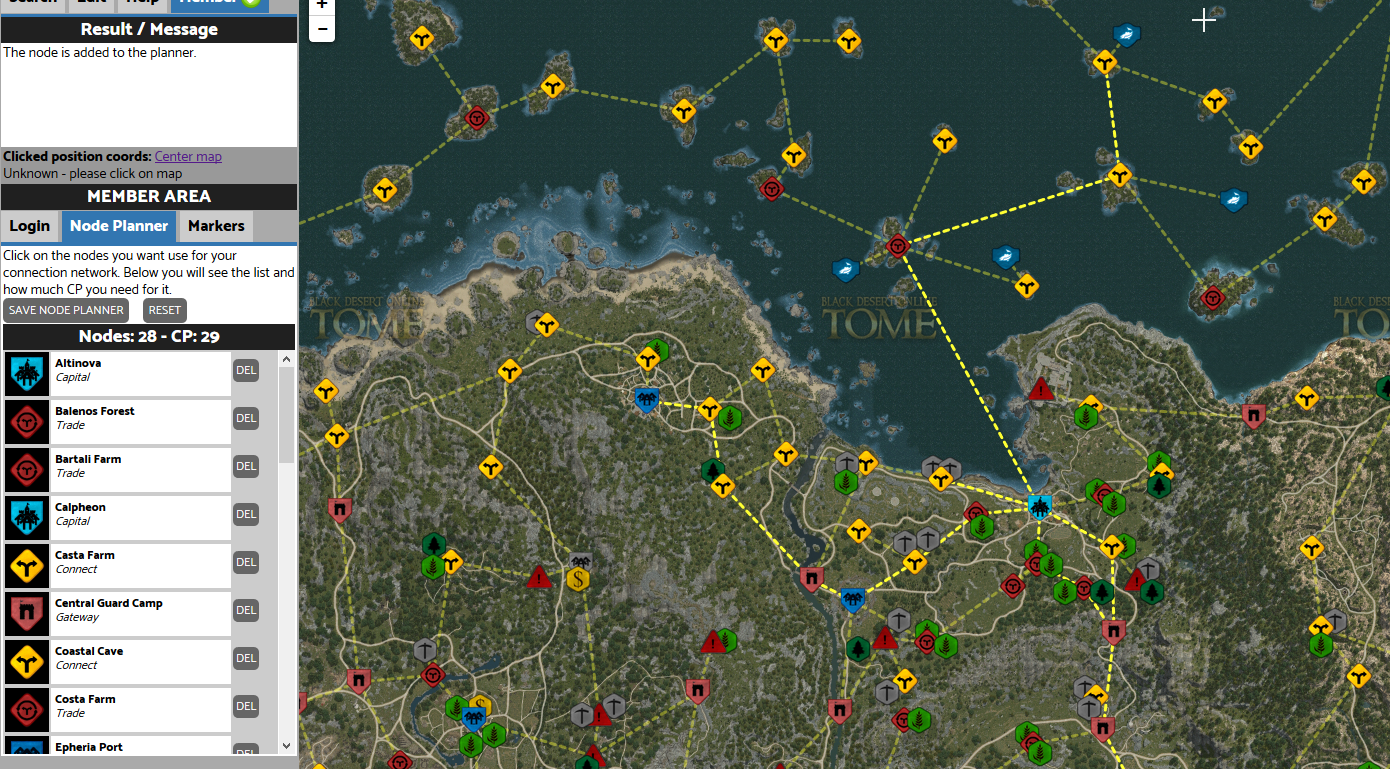Select the ship node nearest the white crosshair
This screenshot has height=769, width=1390.
coord(1127,35)
